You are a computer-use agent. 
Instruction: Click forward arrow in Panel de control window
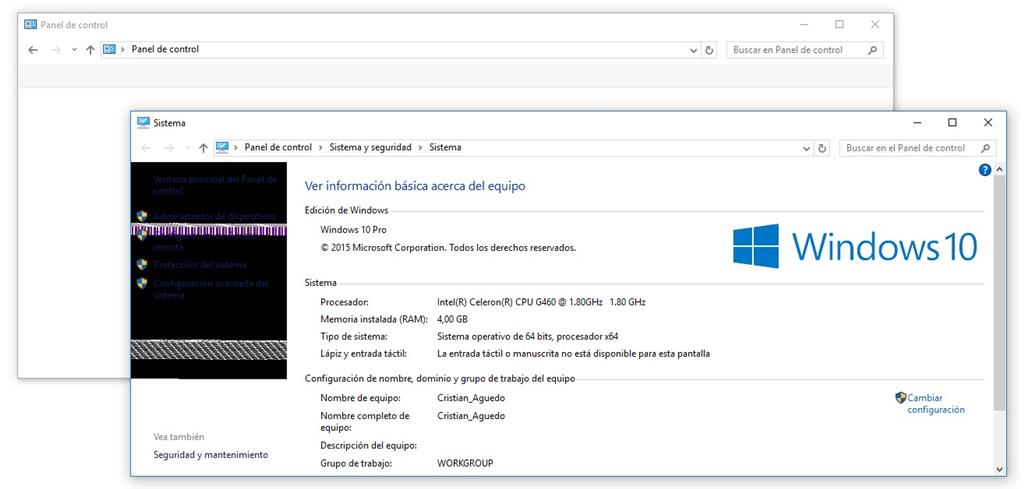point(56,50)
